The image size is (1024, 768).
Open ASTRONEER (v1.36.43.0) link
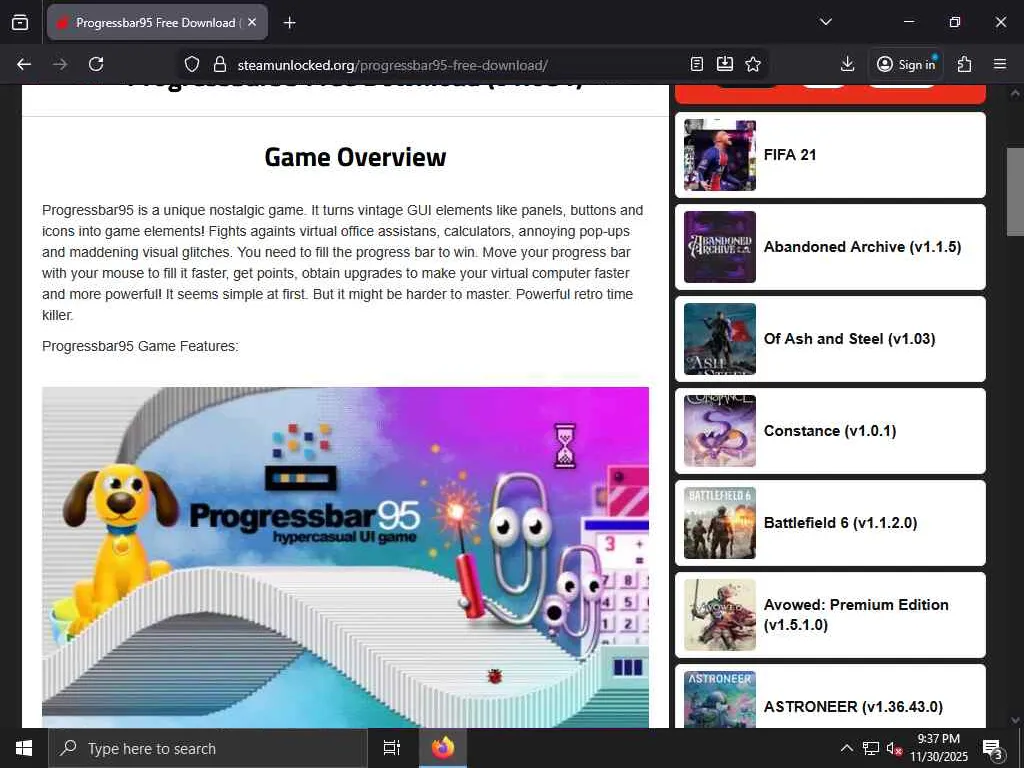[853, 707]
